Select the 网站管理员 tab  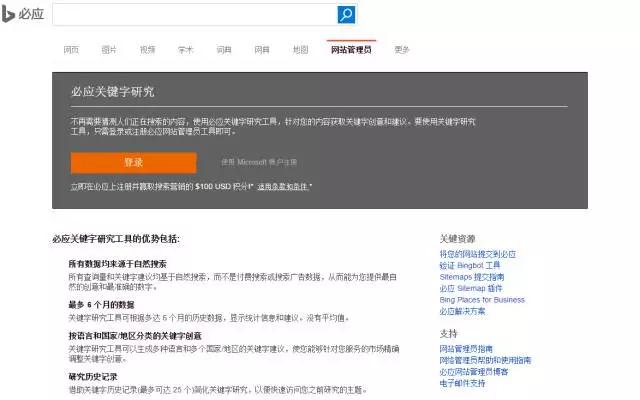pyautogui.click(x=351, y=50)
